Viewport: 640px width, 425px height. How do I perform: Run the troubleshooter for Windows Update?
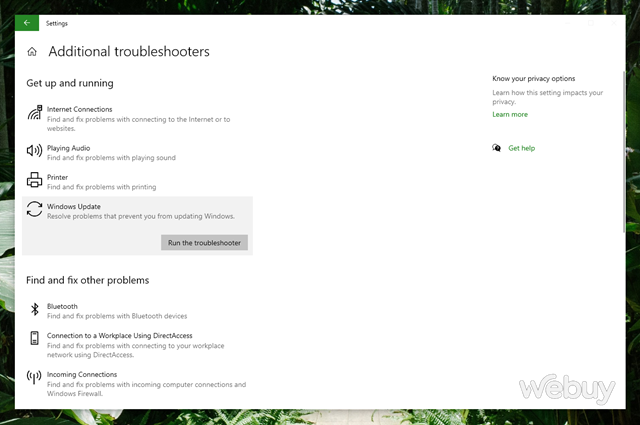[x=204, y=243]
